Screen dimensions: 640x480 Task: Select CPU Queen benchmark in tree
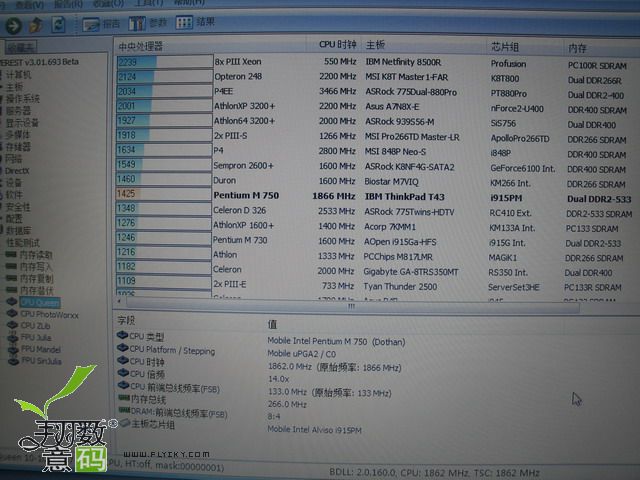(x=40, y=302)
